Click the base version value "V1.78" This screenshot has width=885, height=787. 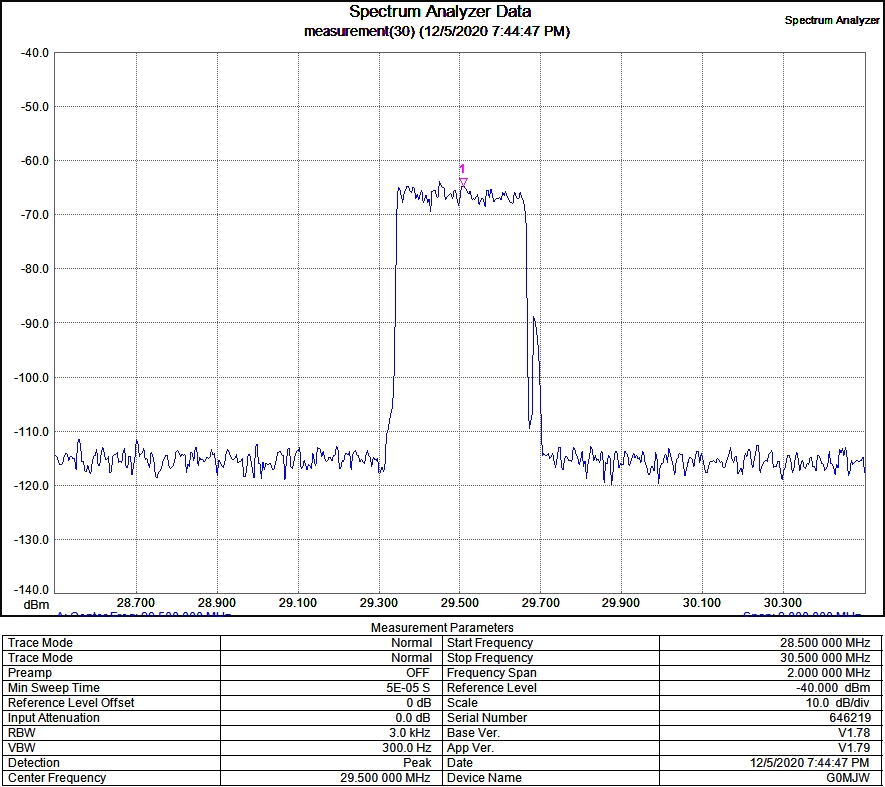tap(854, 733)
